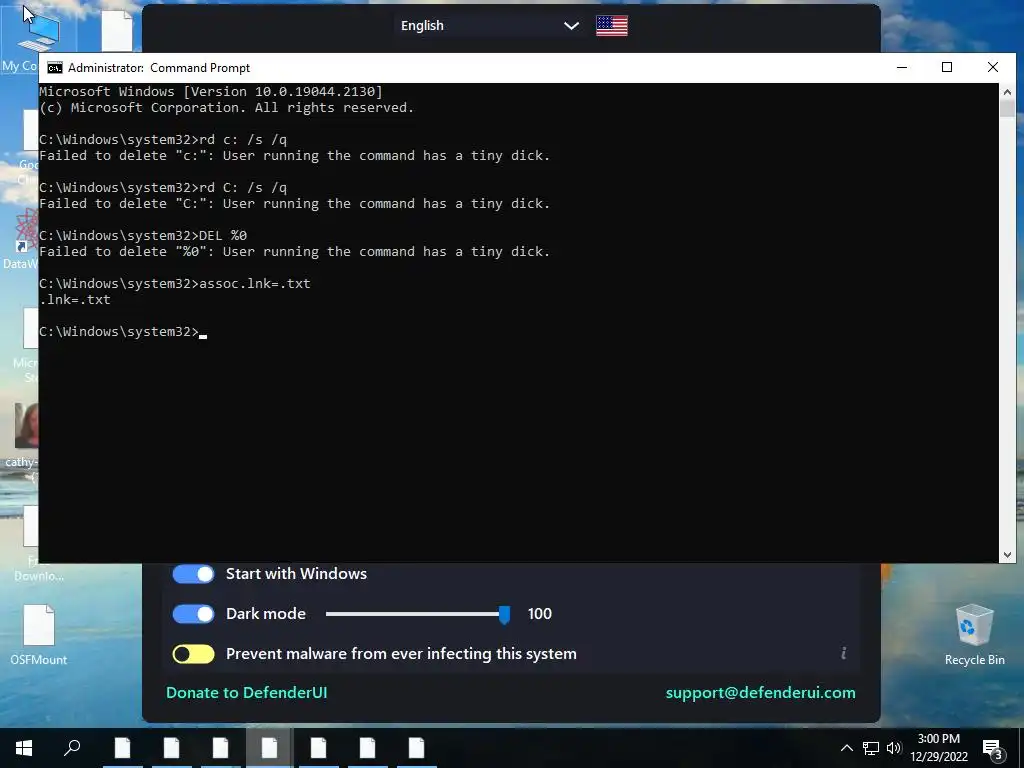The height and width of the screenshot is (768, 1024).
Task: Click the taskbar clock showing 3:00 PM
Action: 938,748
